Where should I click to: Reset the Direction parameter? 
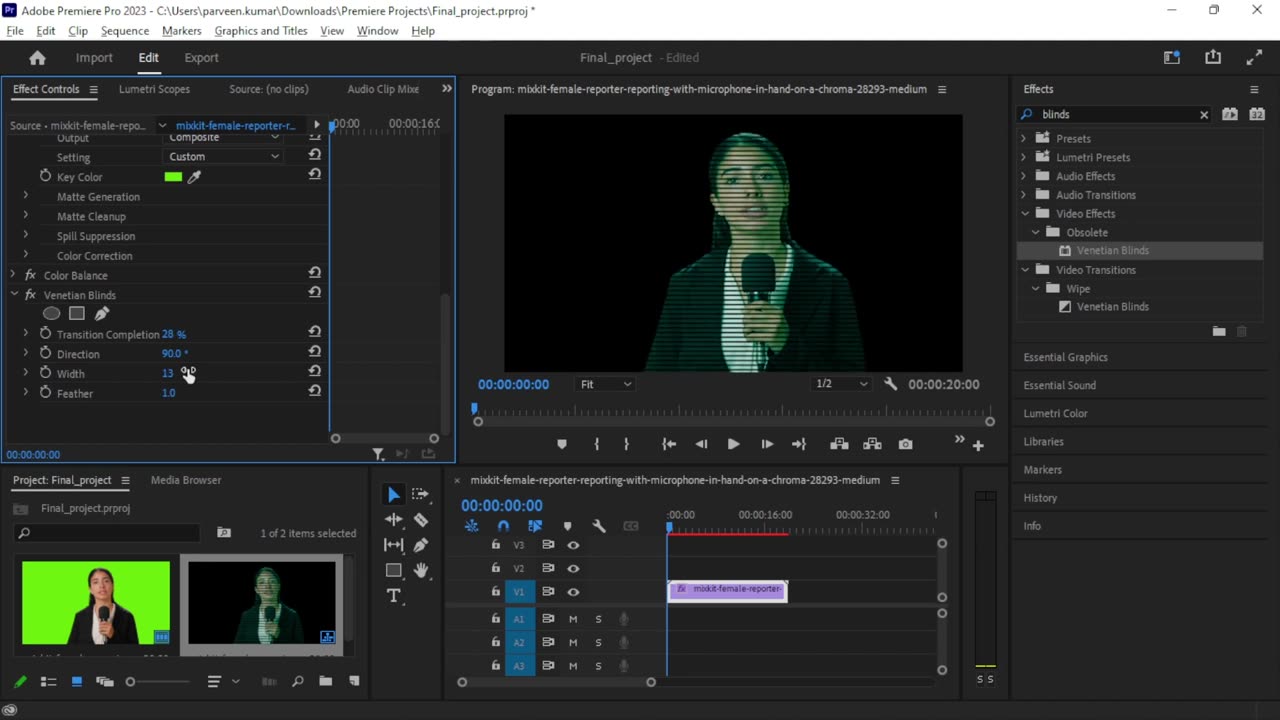[x=314, y=351]
